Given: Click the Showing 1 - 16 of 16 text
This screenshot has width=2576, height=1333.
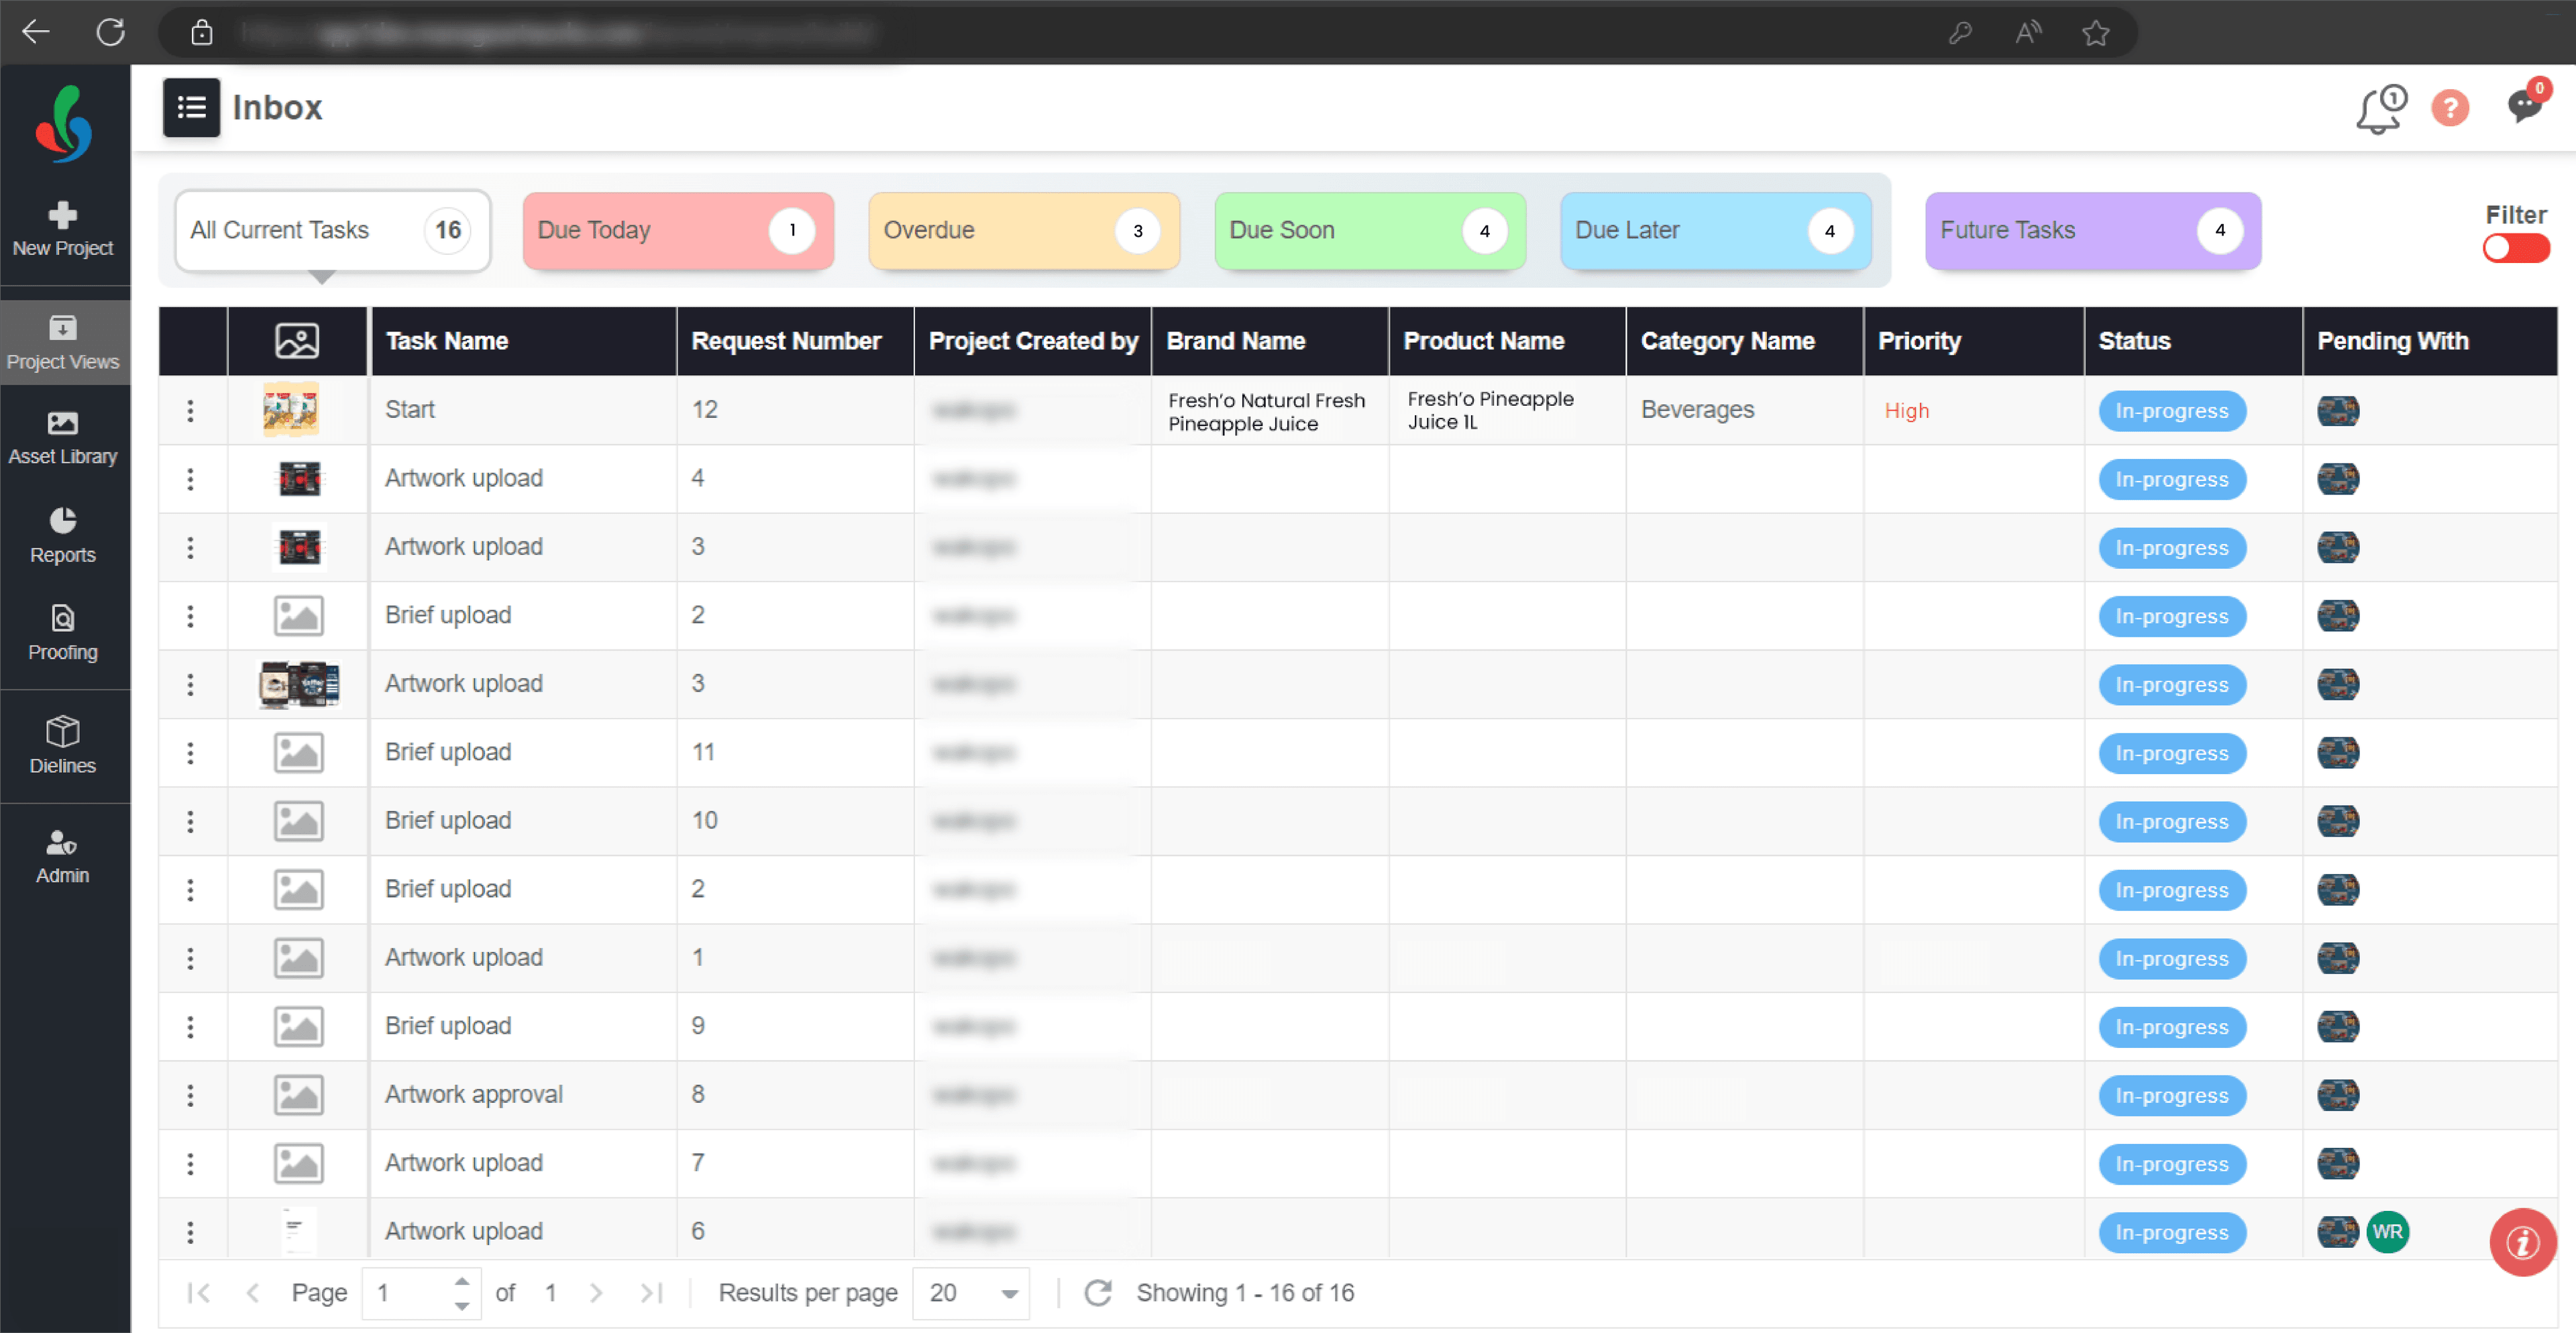Looking at the screenshot, I should [x=1245, y=1293].
